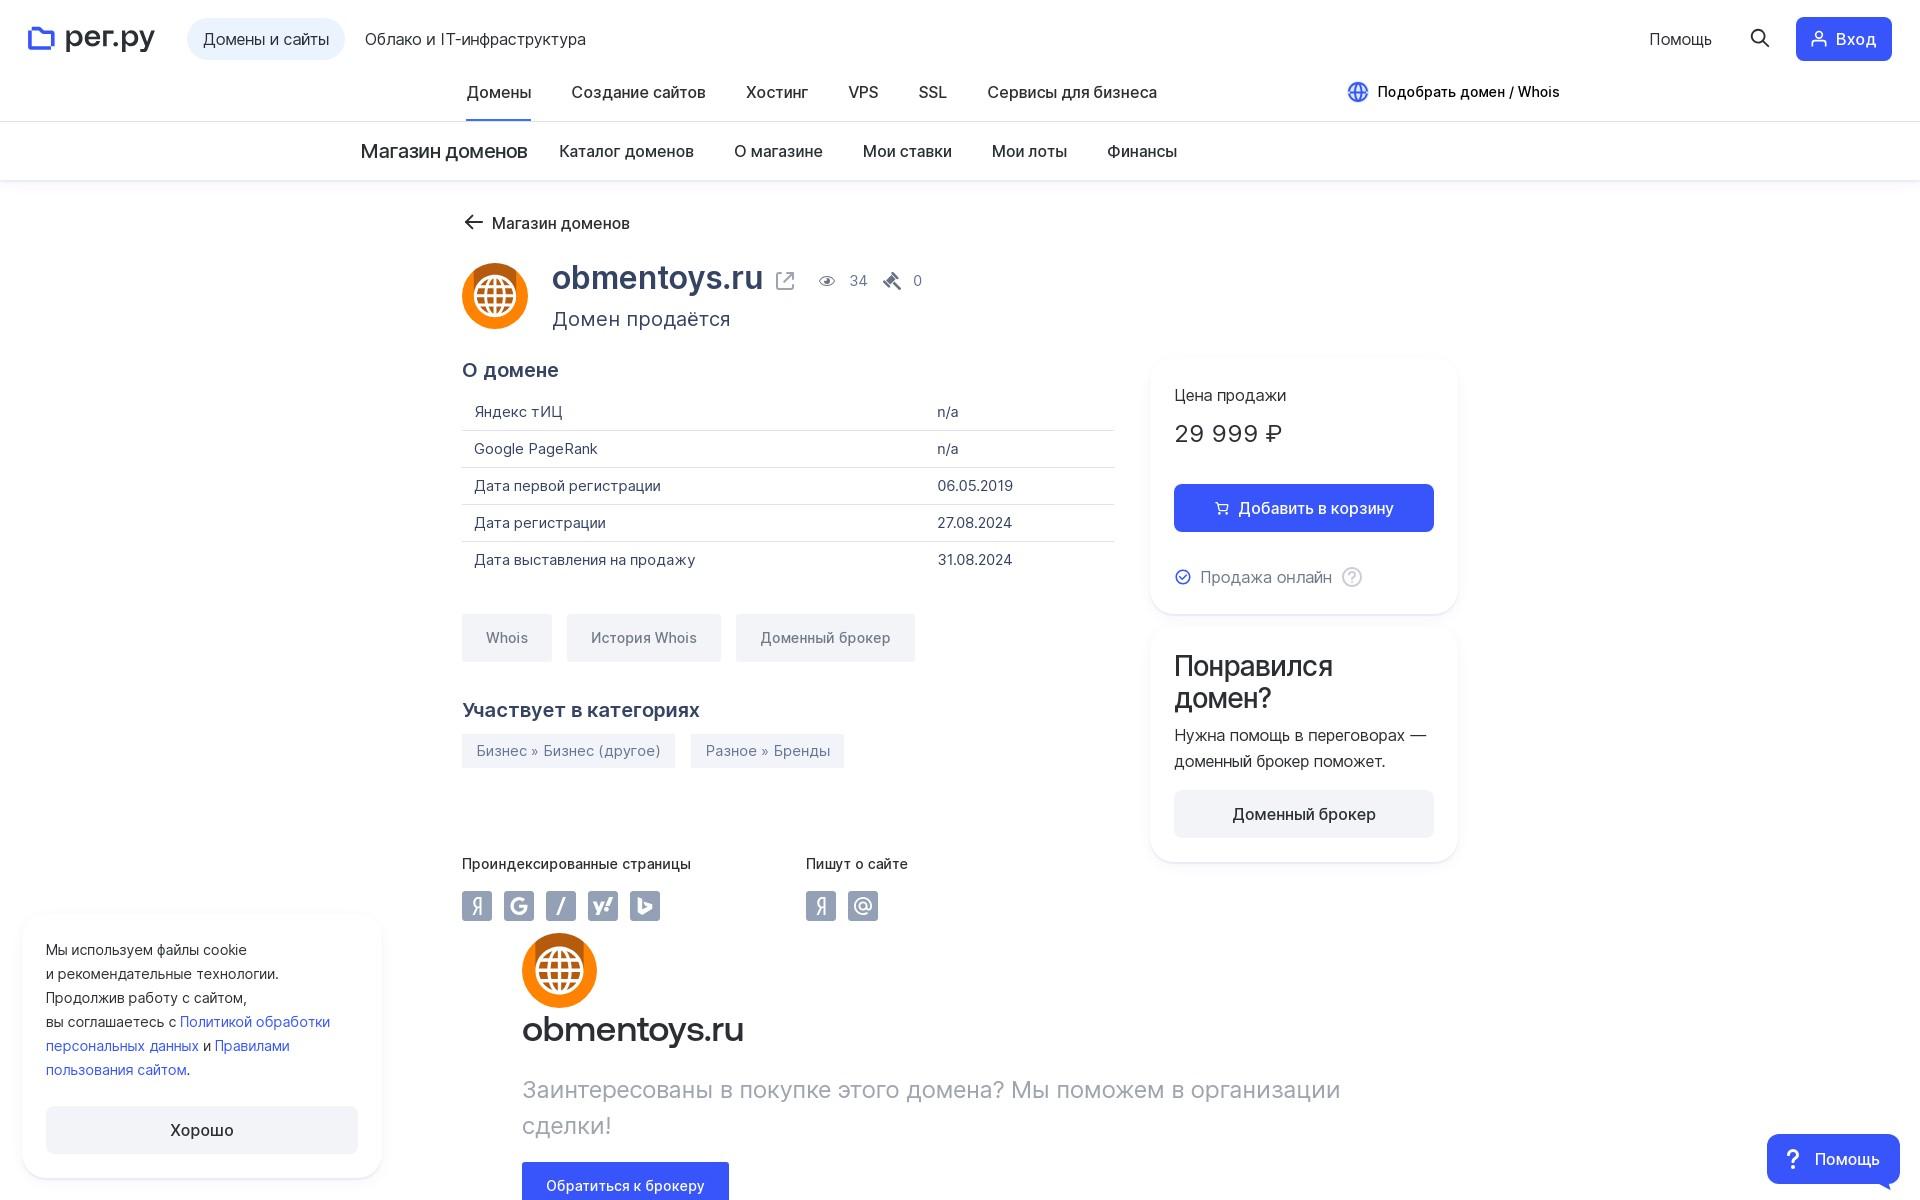Click the Whois button
The height and width of the screenshot is (1200, 1920).
(507, 638)
